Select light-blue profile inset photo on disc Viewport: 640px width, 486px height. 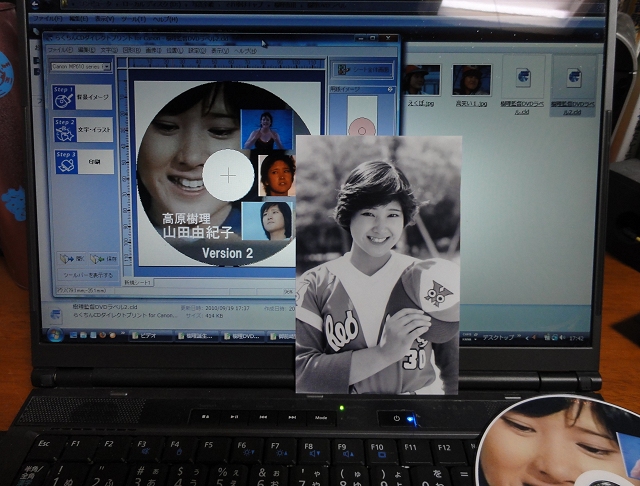click(x=267, y=221)
